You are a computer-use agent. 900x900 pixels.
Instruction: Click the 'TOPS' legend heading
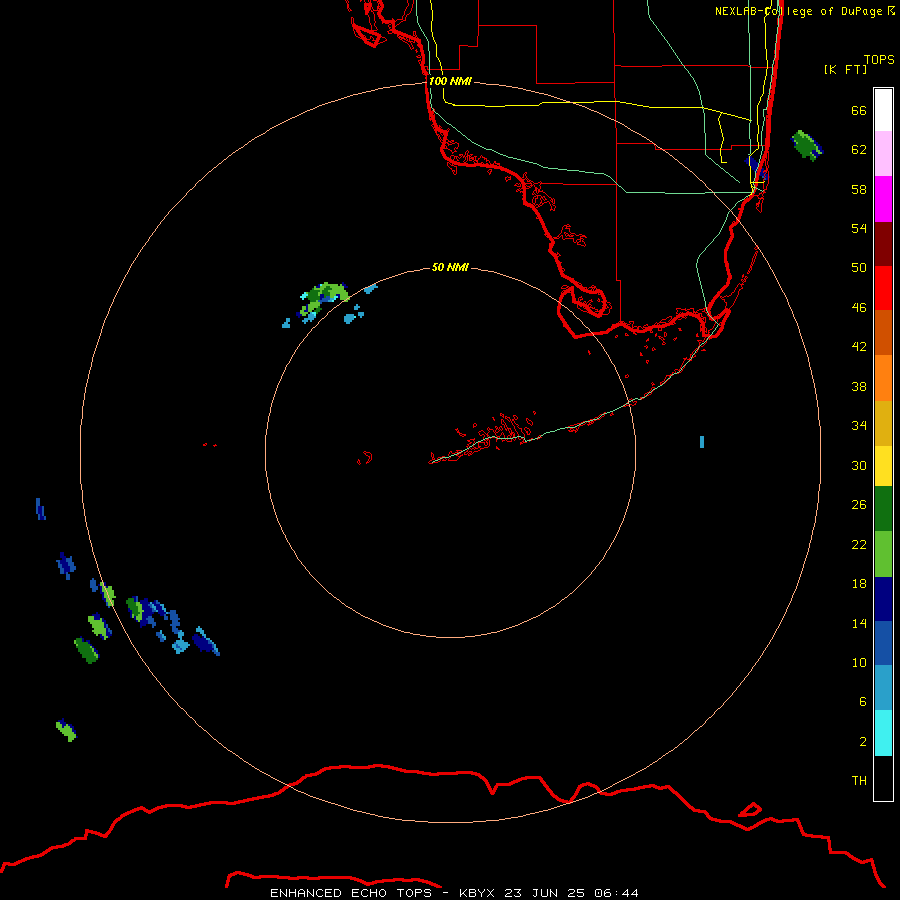coord(879,60)
